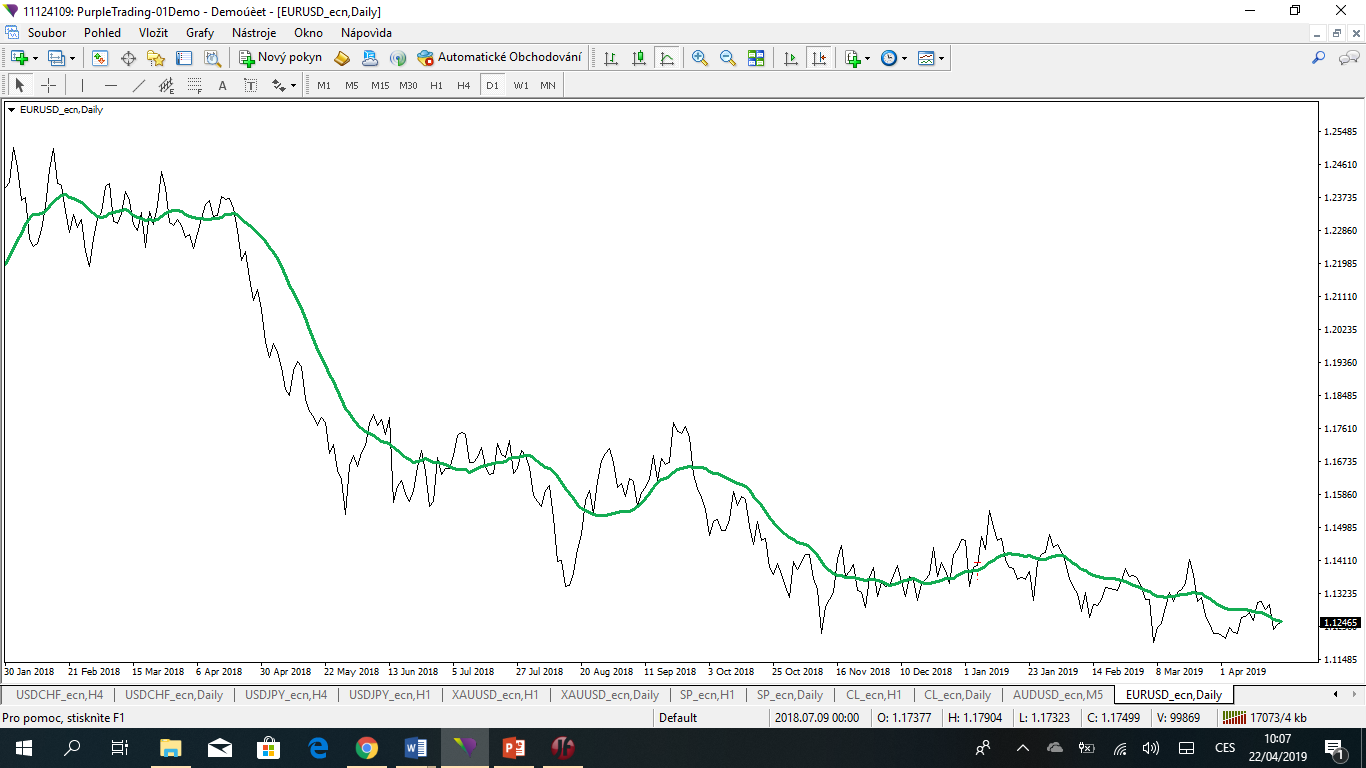Enable chart auto scroll
Screen dimensions: 1366x768
790,57
